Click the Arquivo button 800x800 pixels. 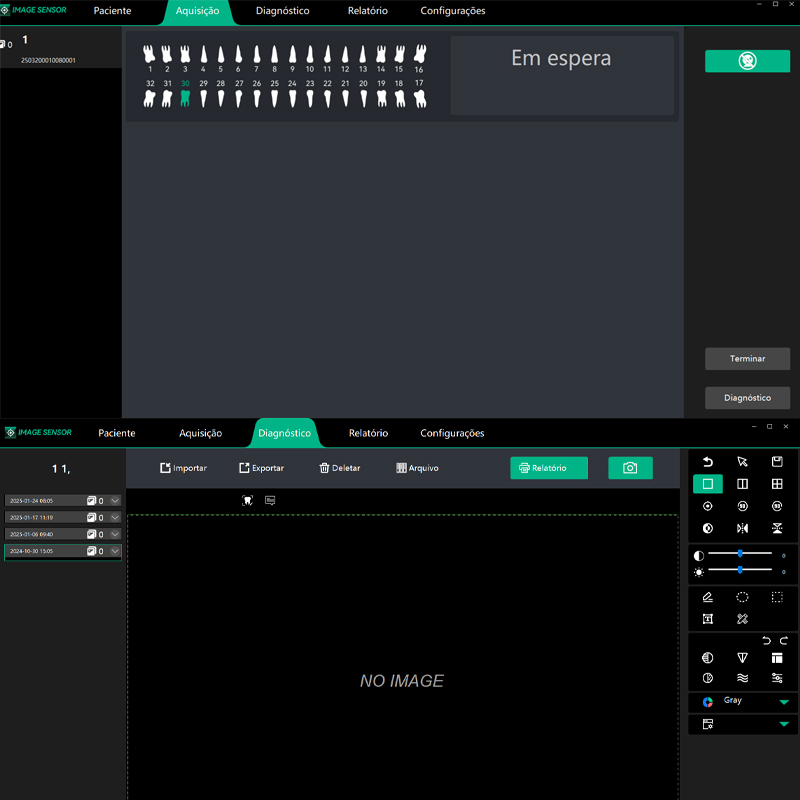417,468
